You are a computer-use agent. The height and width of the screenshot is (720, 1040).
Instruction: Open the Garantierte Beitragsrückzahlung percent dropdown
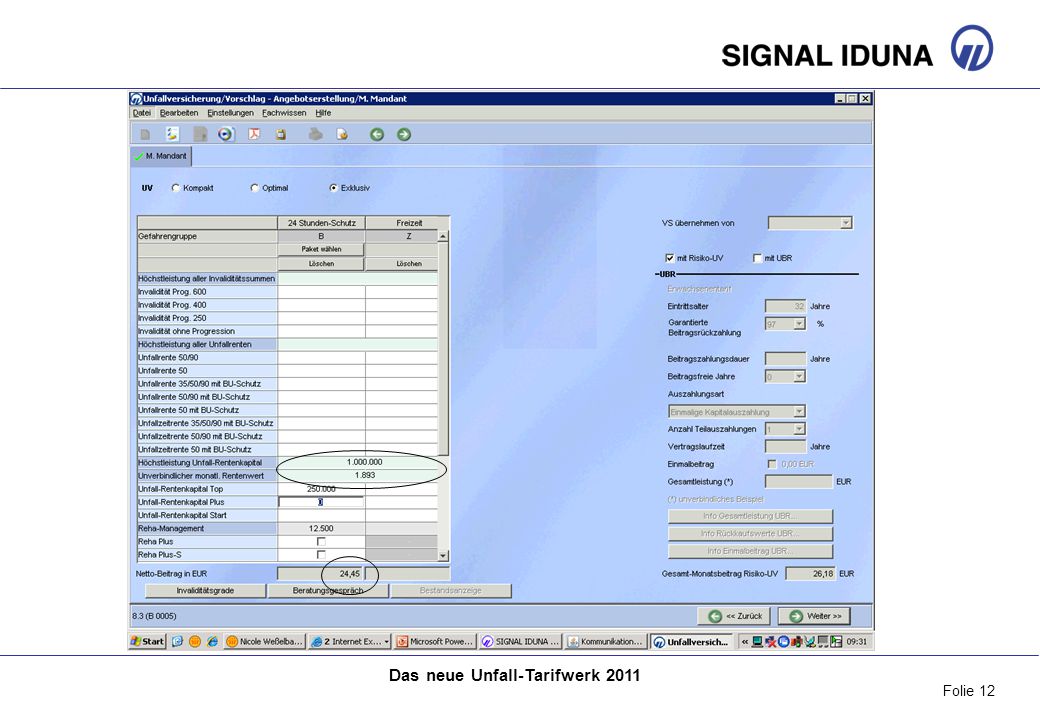pyautogui.click(x=799, y=324)
